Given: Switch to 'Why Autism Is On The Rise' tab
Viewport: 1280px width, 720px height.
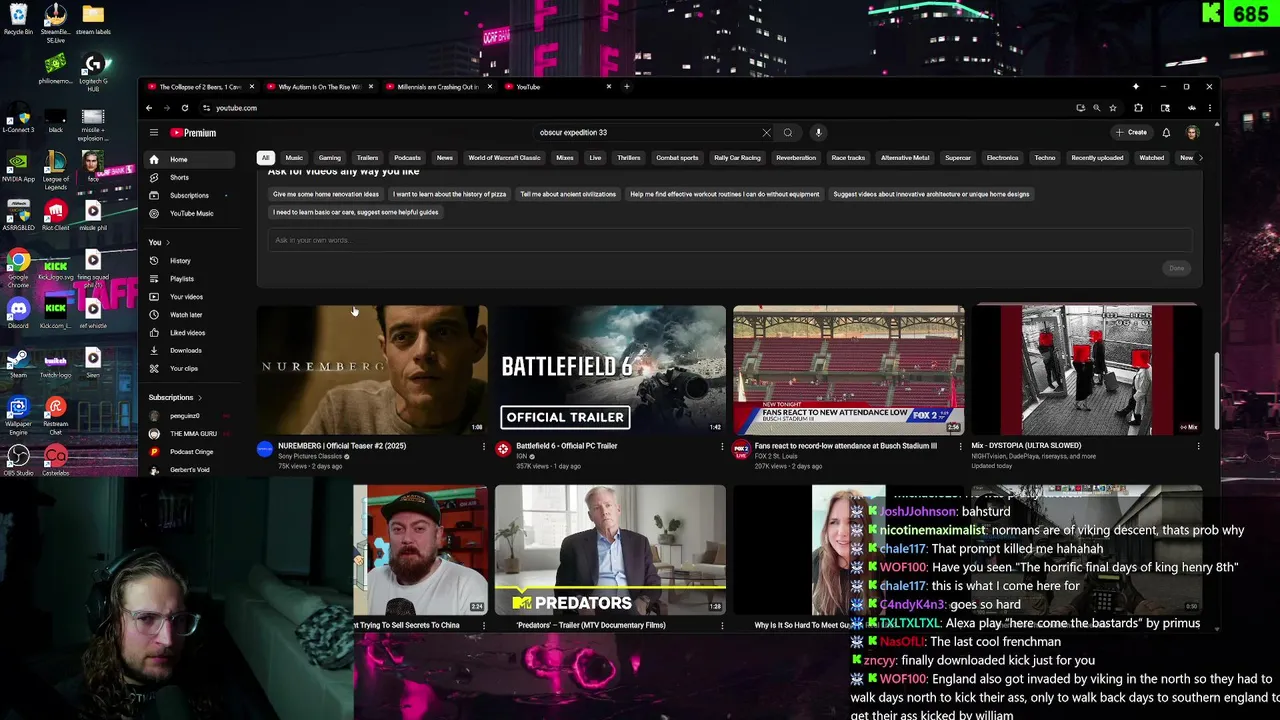Looking at the screenshot, I should pyautogui.click(x=319, y=87).
